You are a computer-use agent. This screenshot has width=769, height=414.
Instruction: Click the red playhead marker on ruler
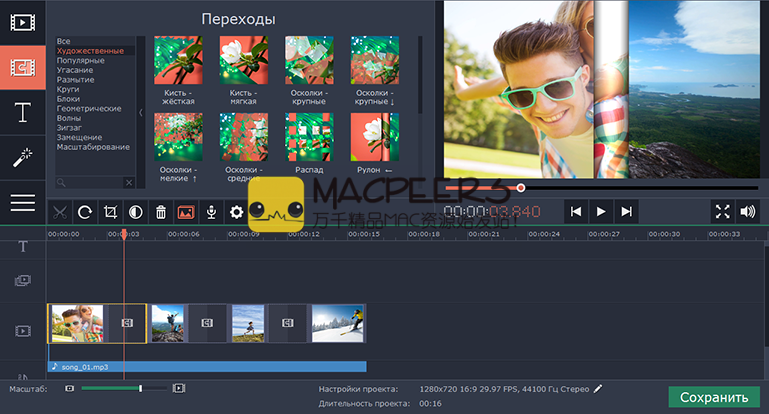pos(124,233)
